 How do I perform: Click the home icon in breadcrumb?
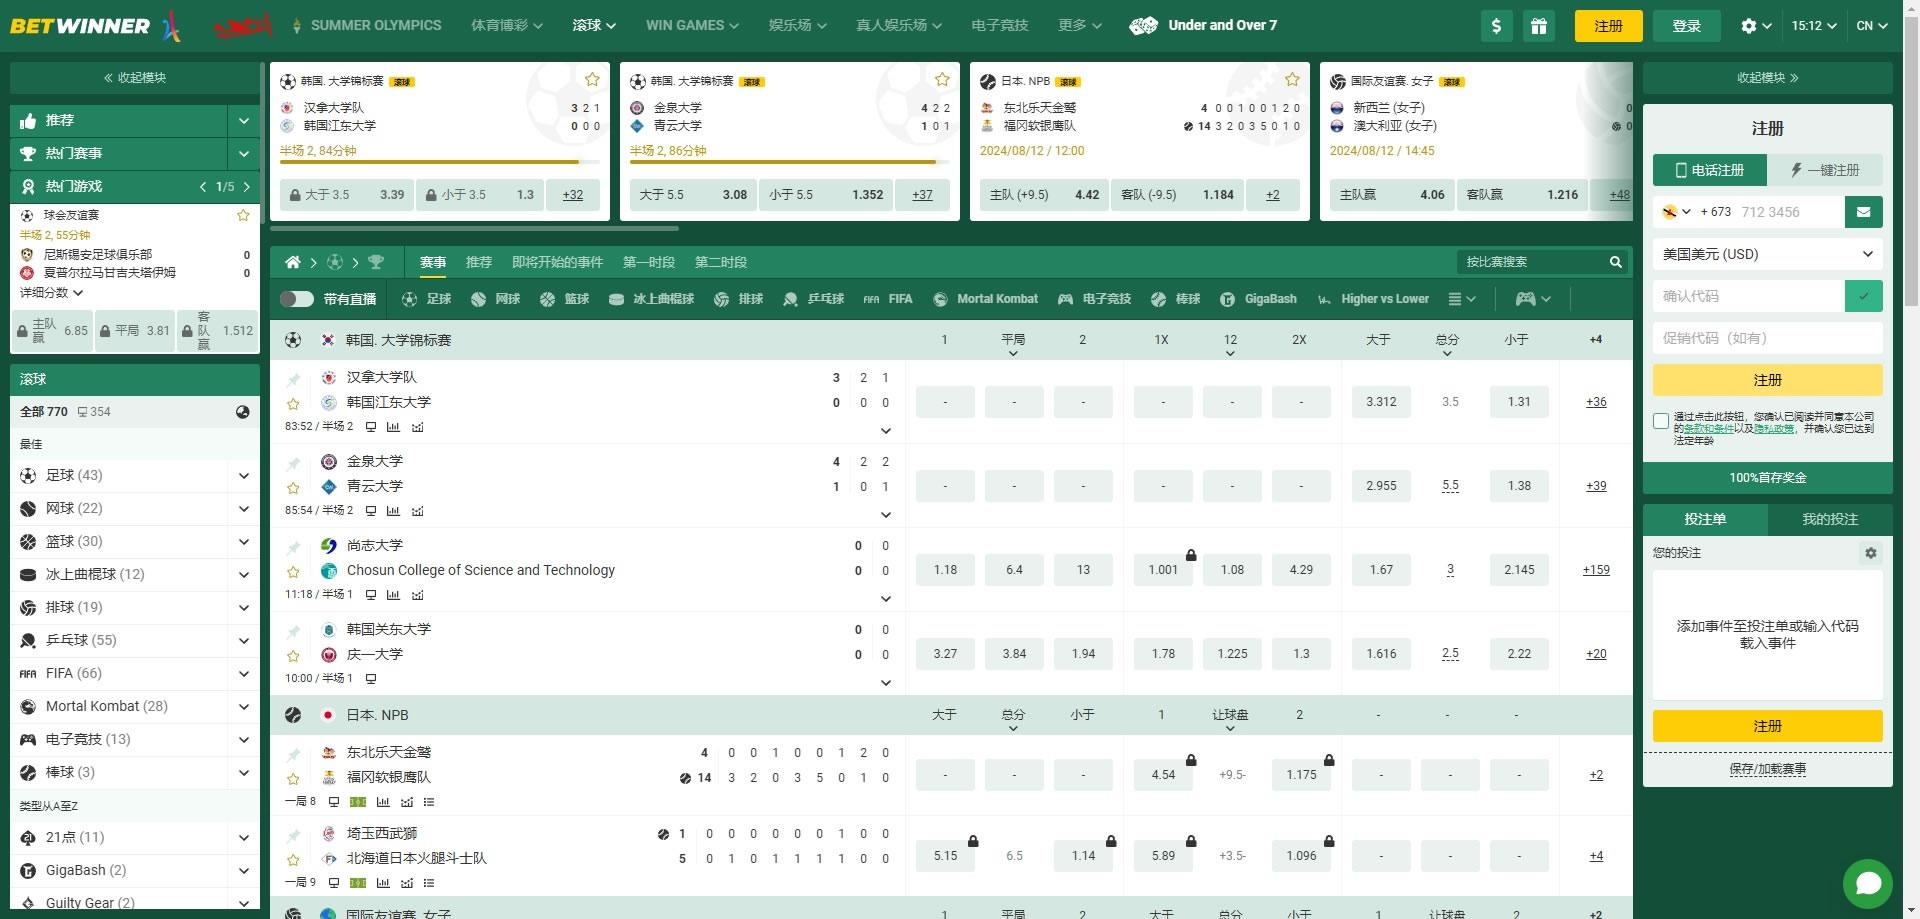[293, 262]
